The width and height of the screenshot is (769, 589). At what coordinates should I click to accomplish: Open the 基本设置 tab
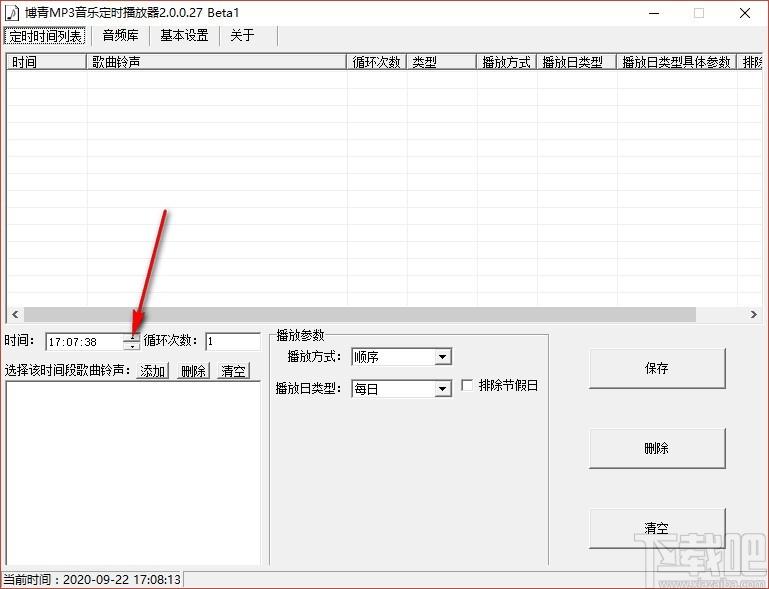(x=184, y=36)
